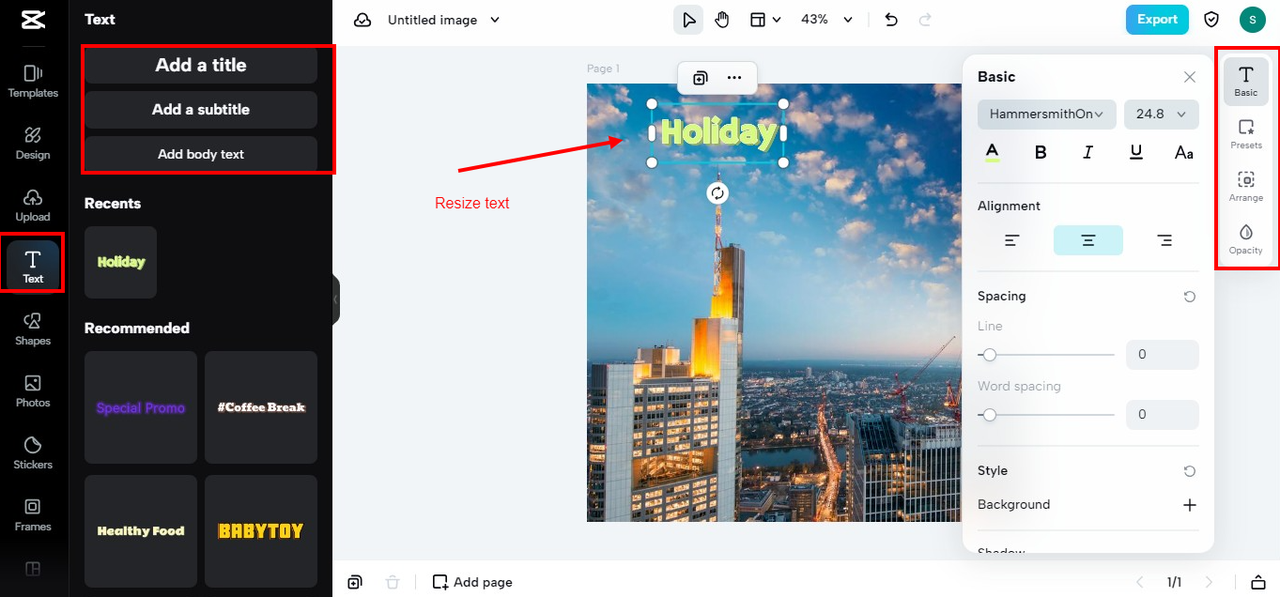Open the canvas layout dropdown
This screenshot has width=1280, height=597.
(x=765, y=20)
